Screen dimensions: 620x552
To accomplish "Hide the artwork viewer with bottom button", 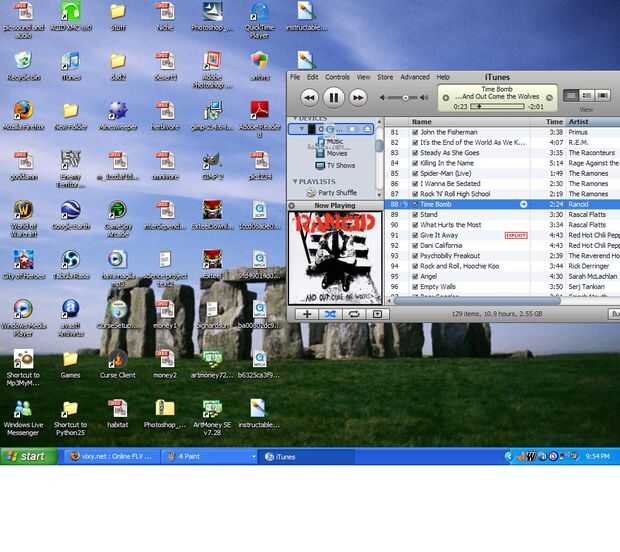I will point(377,314).
